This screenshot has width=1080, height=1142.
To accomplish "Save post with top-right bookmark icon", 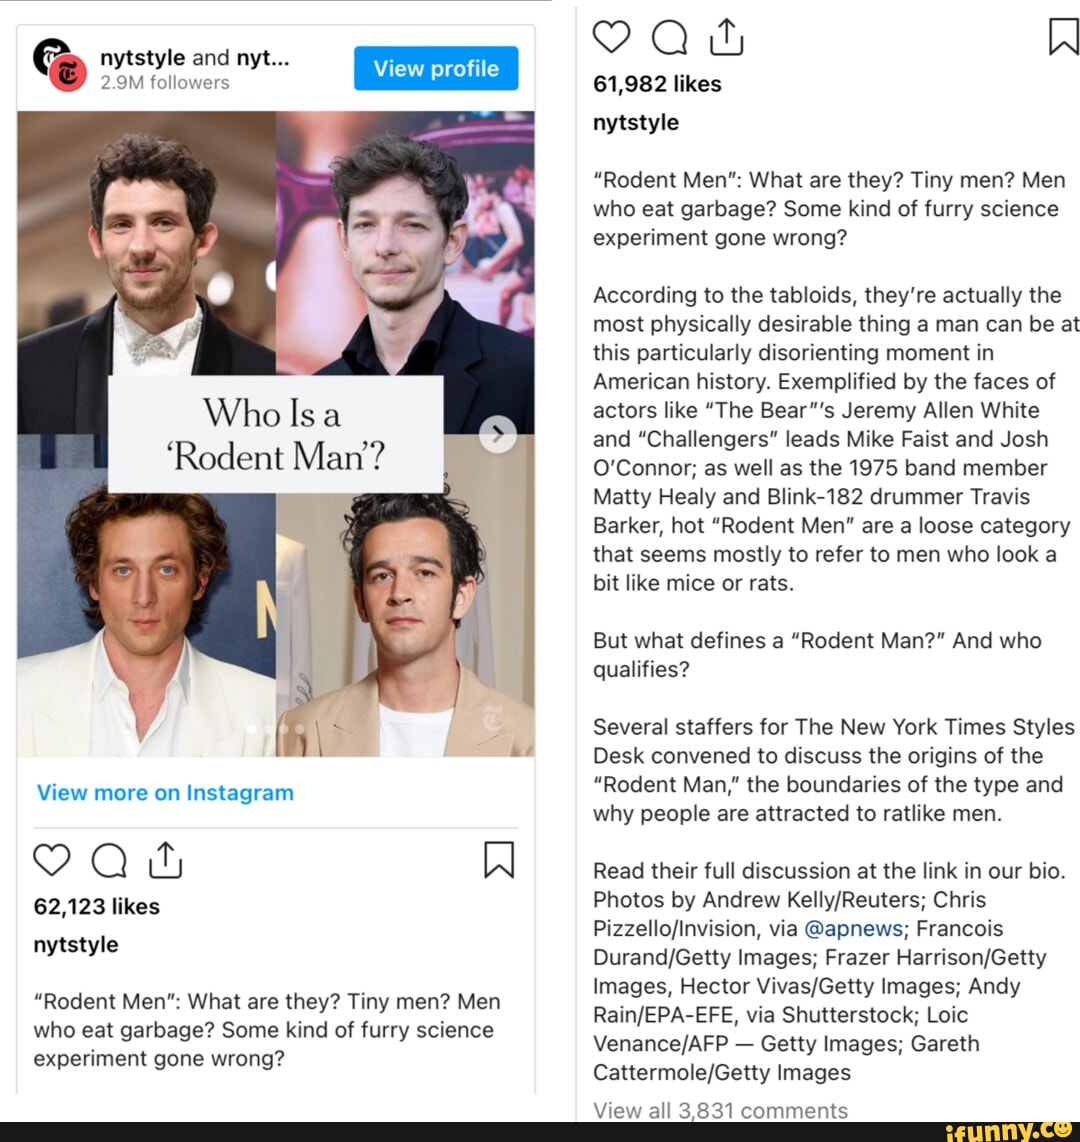I will coord(1063,36).
